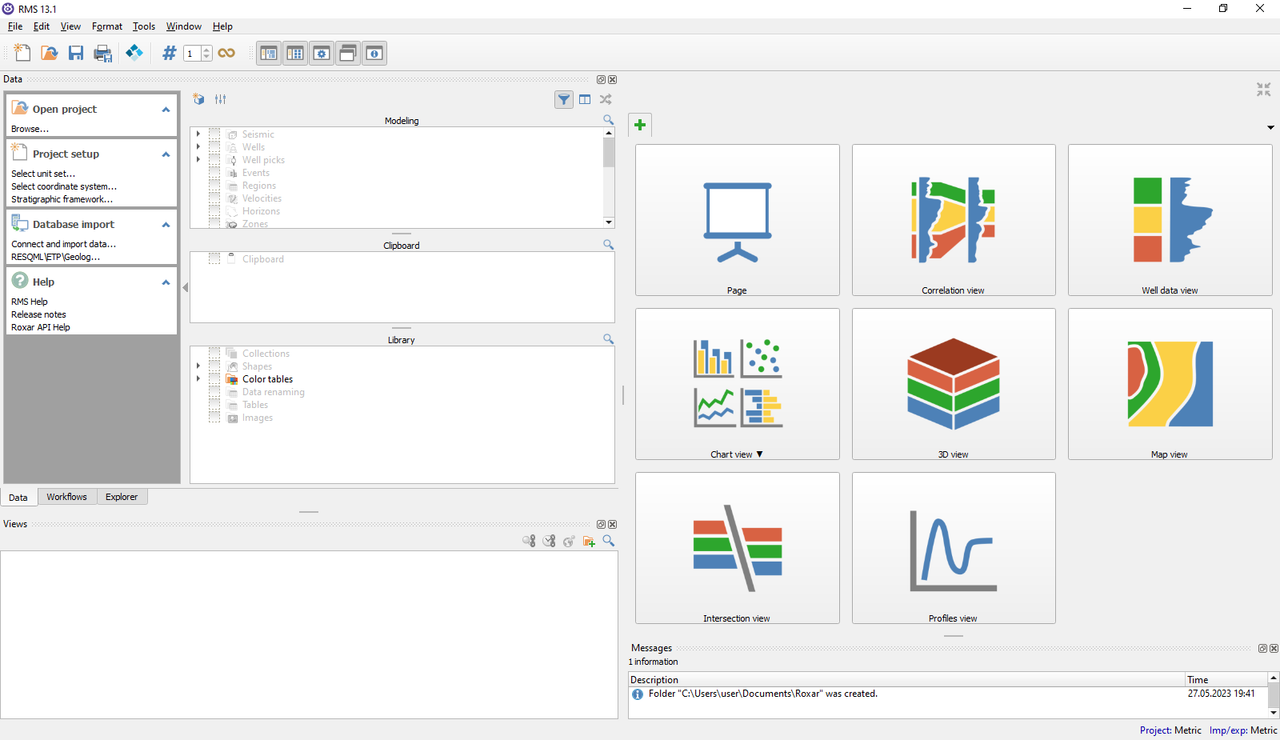1280x740 pixels.
Task: Click Select coordinate system... link
Action: [x=64, y=186]
